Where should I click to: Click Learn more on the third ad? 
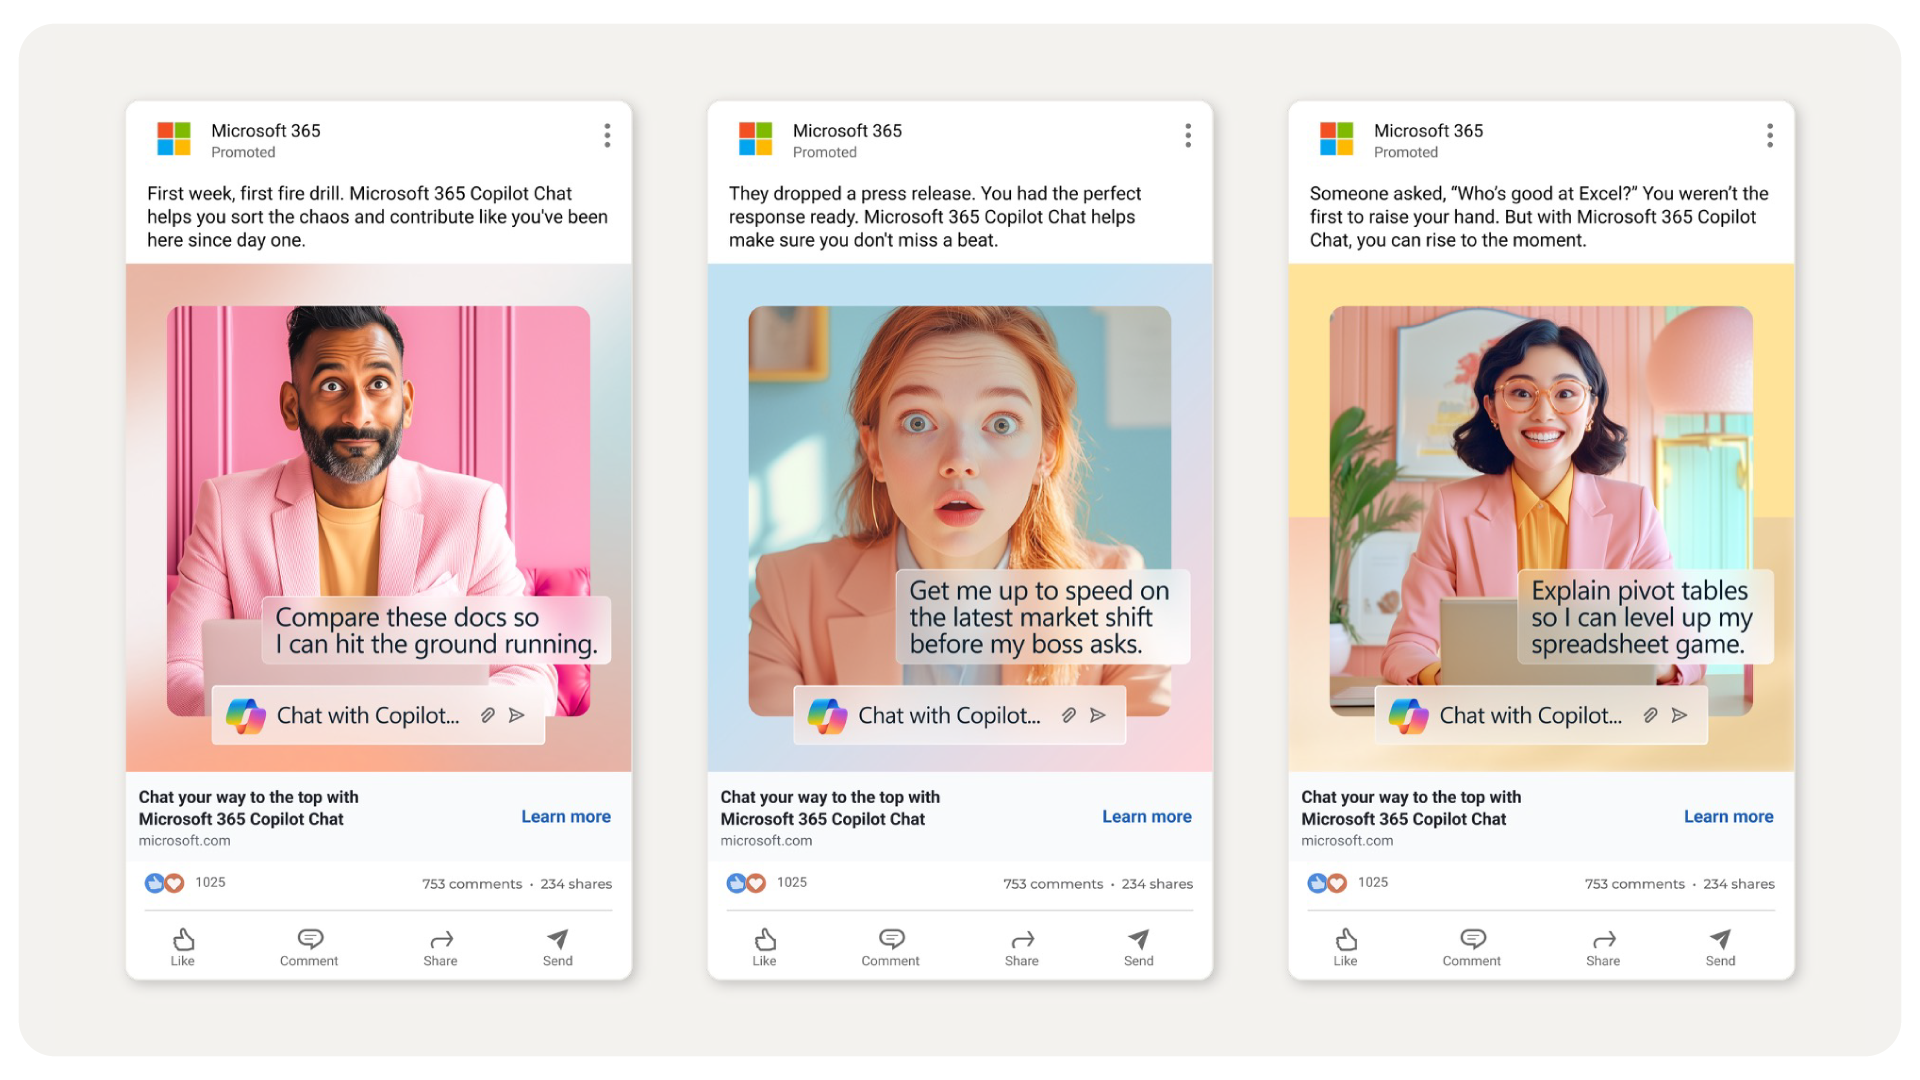pyautogui.click(x=1728, y=816)
